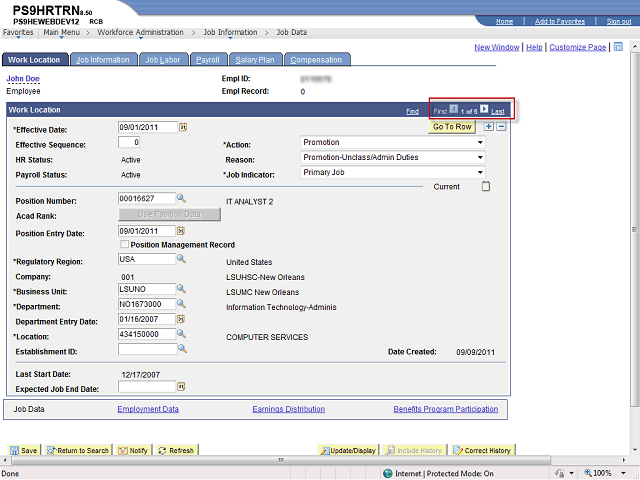Click the Current notes icon

(x=486, y=187)
